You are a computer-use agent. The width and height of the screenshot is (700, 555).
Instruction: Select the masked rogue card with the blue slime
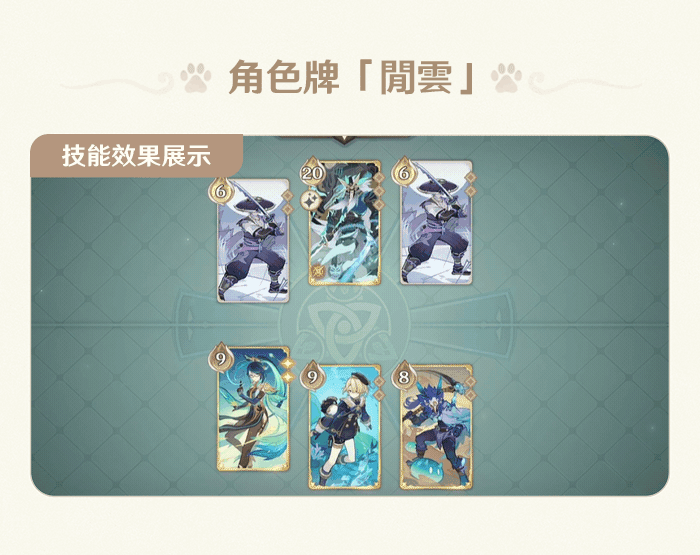pyautogui.click(x=436, y=427)
